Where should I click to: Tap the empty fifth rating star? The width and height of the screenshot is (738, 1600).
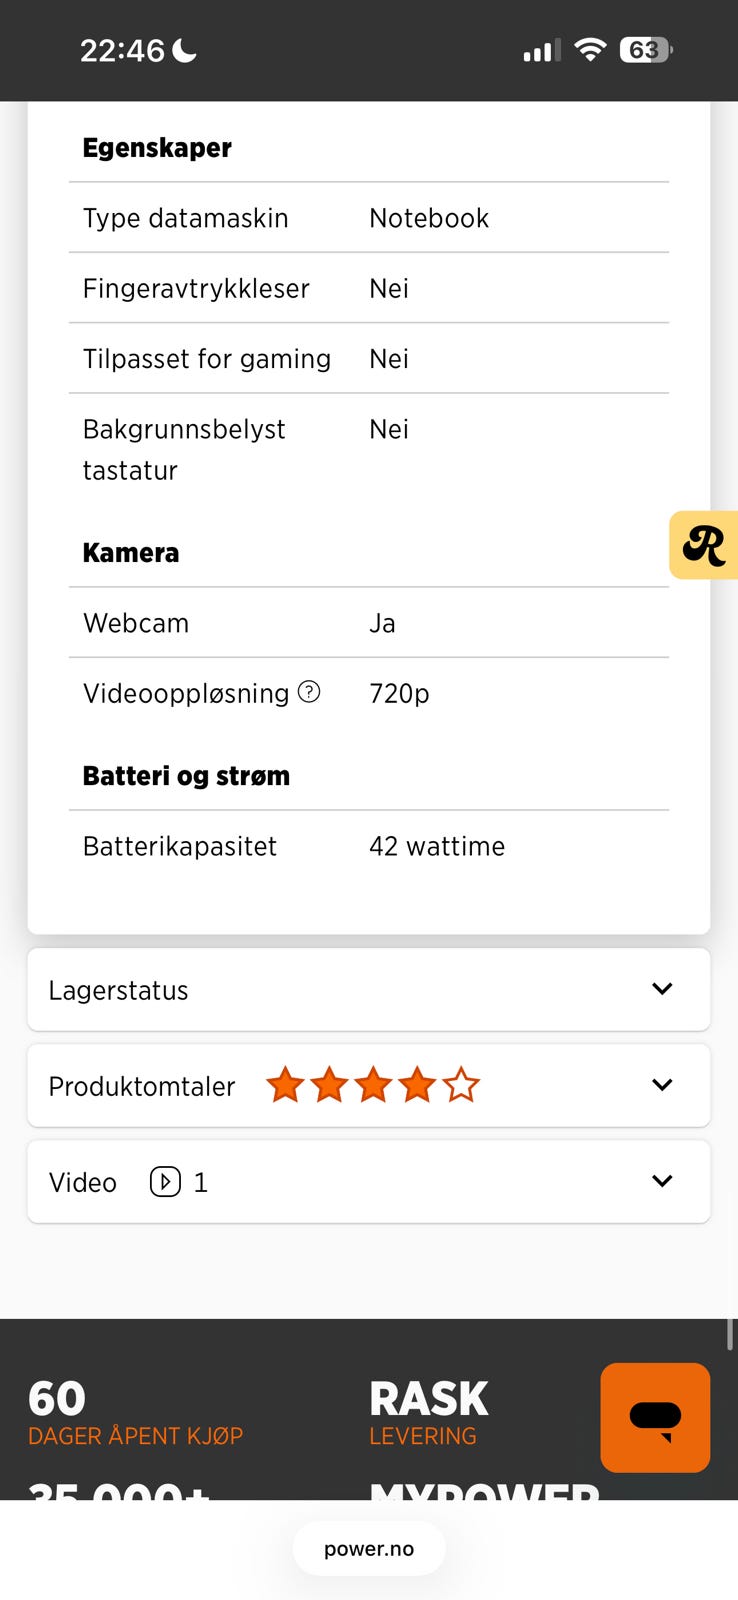click(x=461, y=1085)
